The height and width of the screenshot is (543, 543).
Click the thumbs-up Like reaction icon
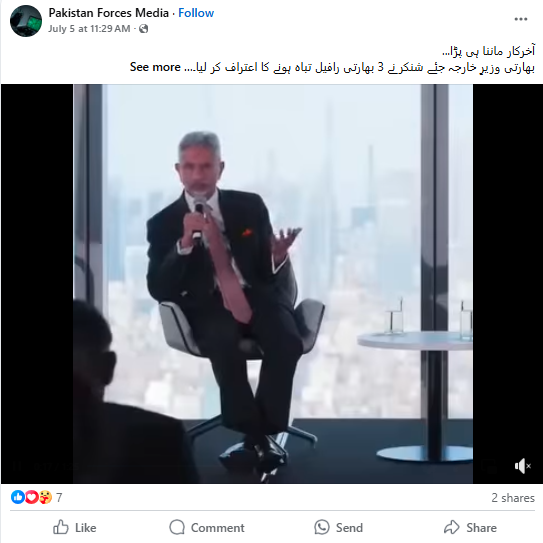click(18, 497)
